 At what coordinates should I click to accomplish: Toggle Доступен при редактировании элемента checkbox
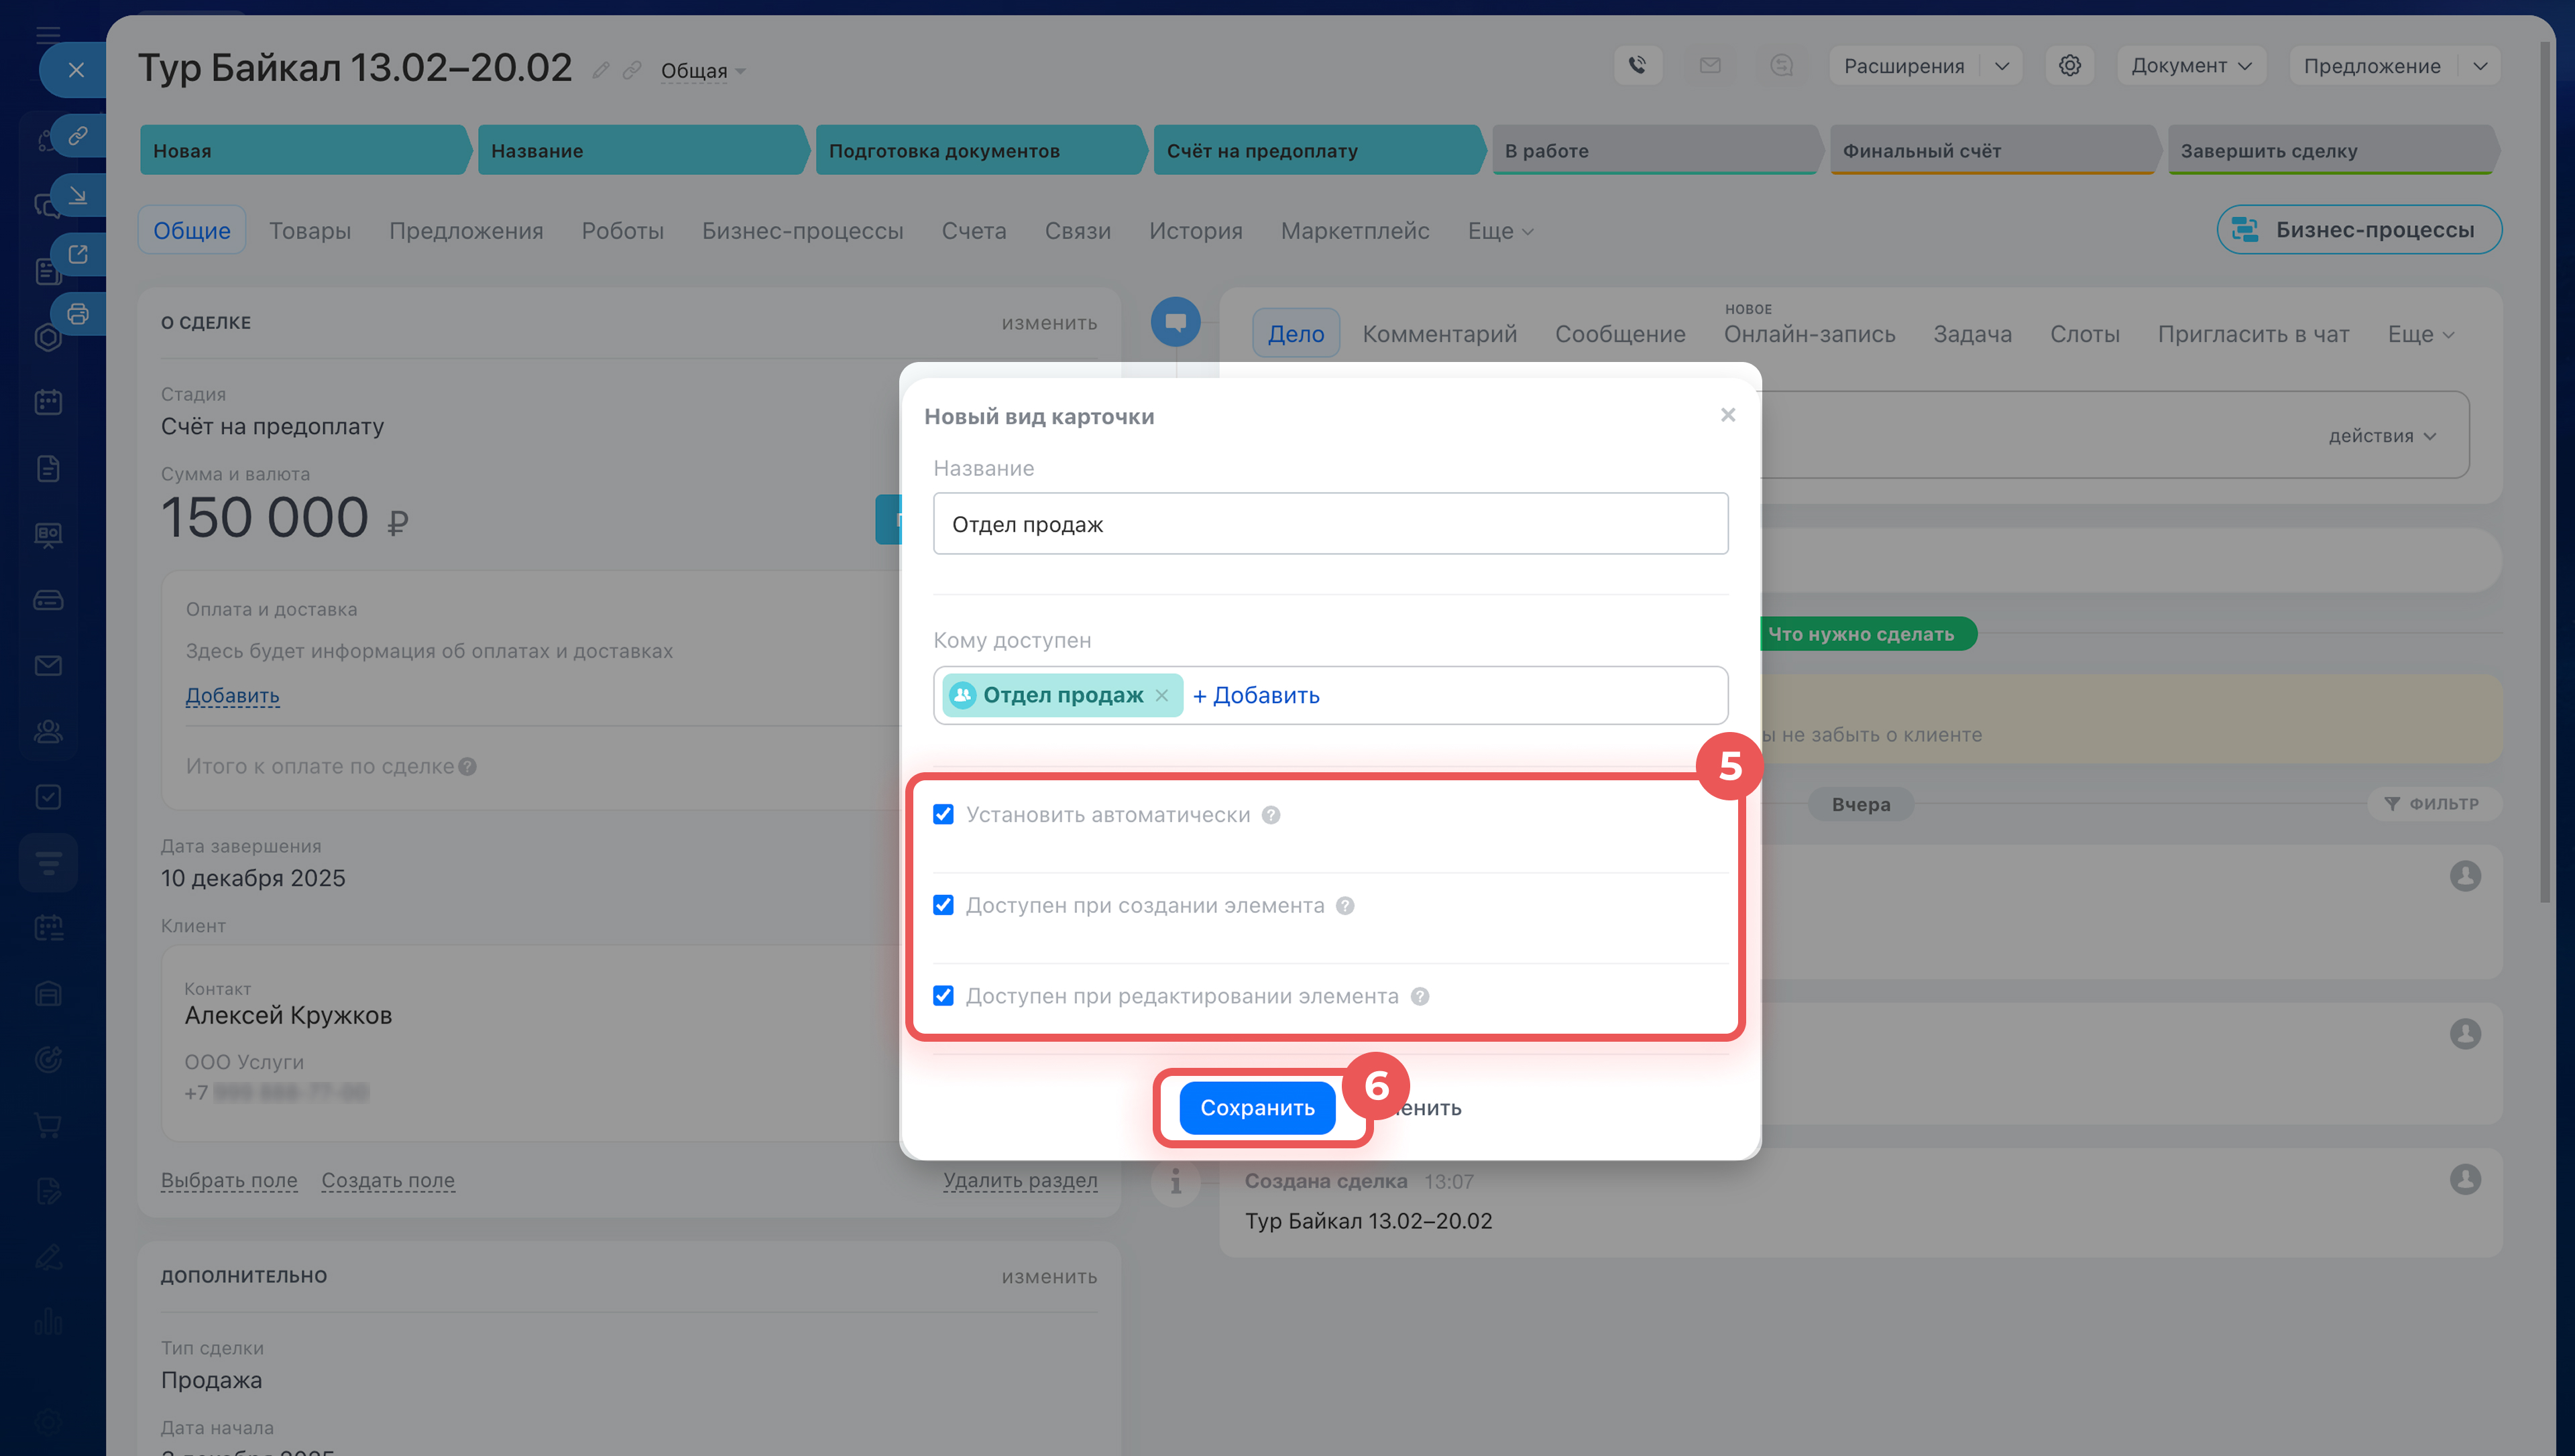(943, 996)
